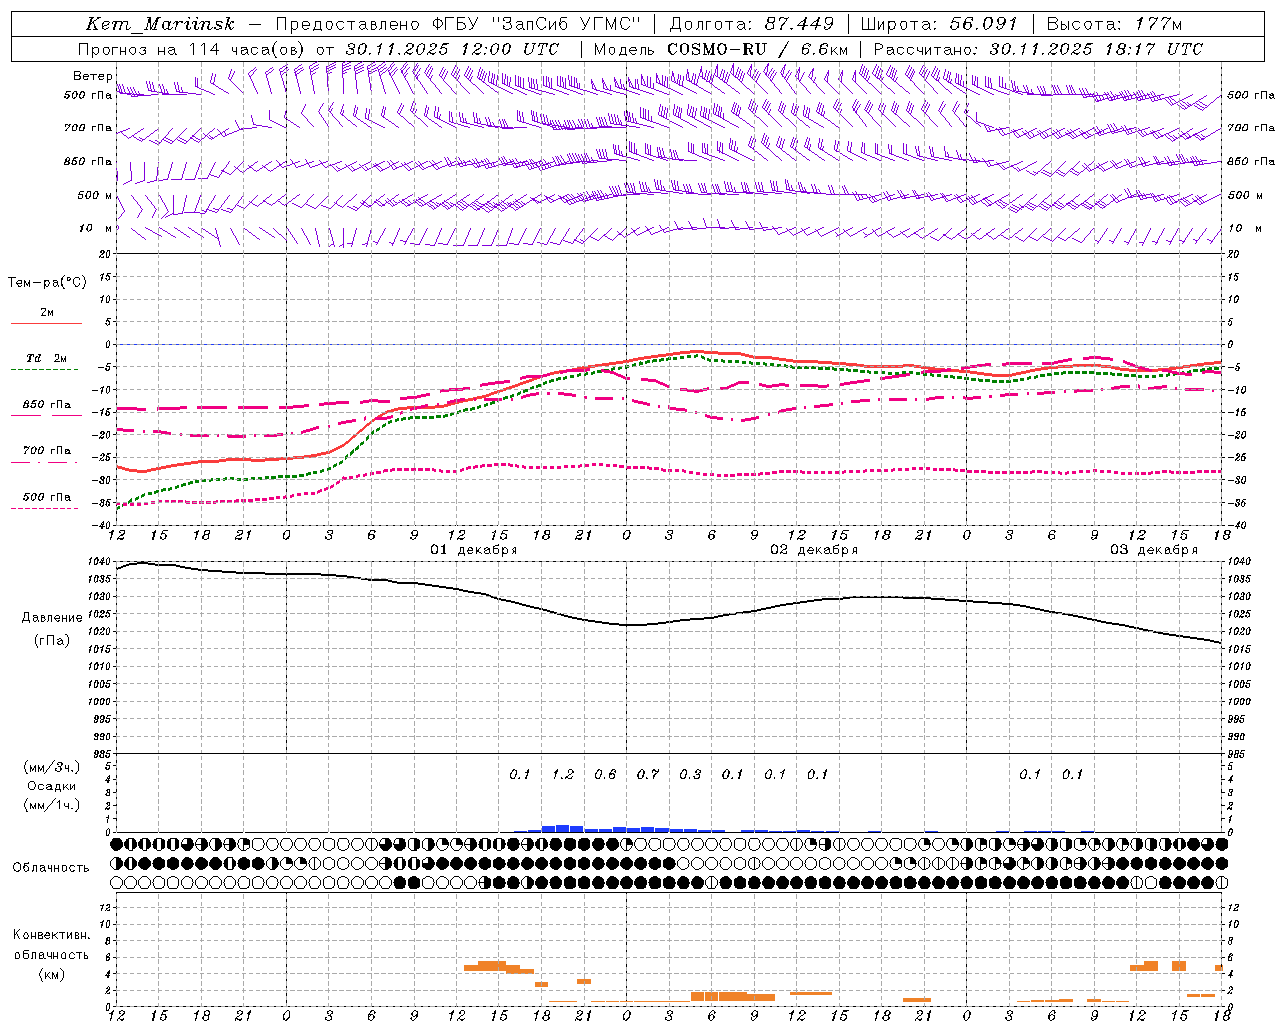This screenshot has width=1280, height=1024.
Task: Click the station name Kem_Mariinsk
Action: click(160, 24)
